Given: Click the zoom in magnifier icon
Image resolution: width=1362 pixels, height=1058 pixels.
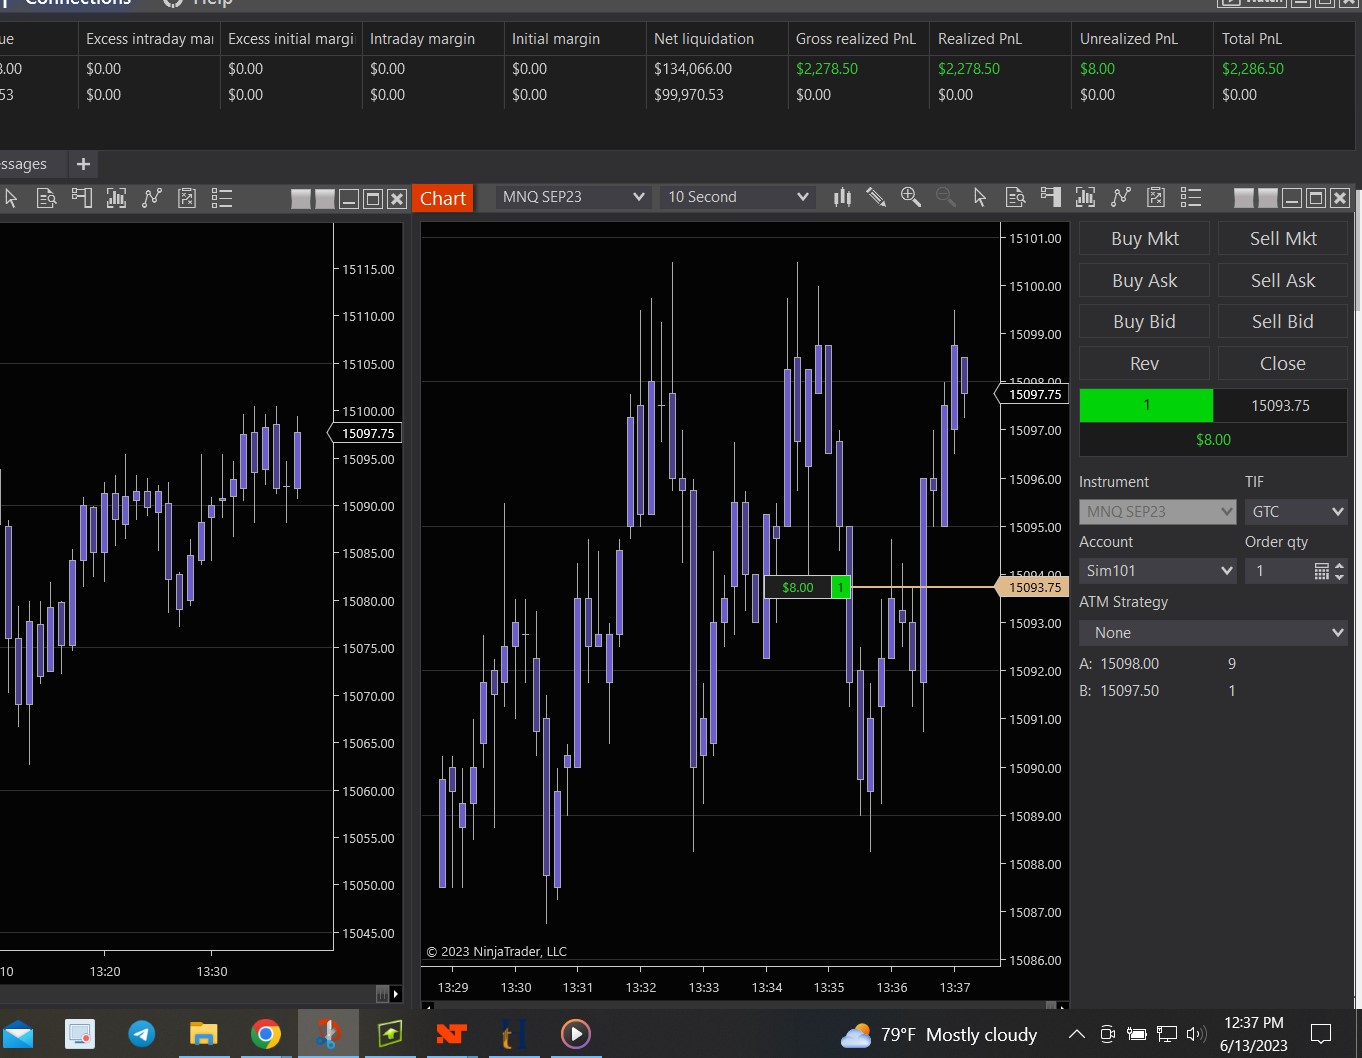Looking at the screenshot, I should (910, 197).
